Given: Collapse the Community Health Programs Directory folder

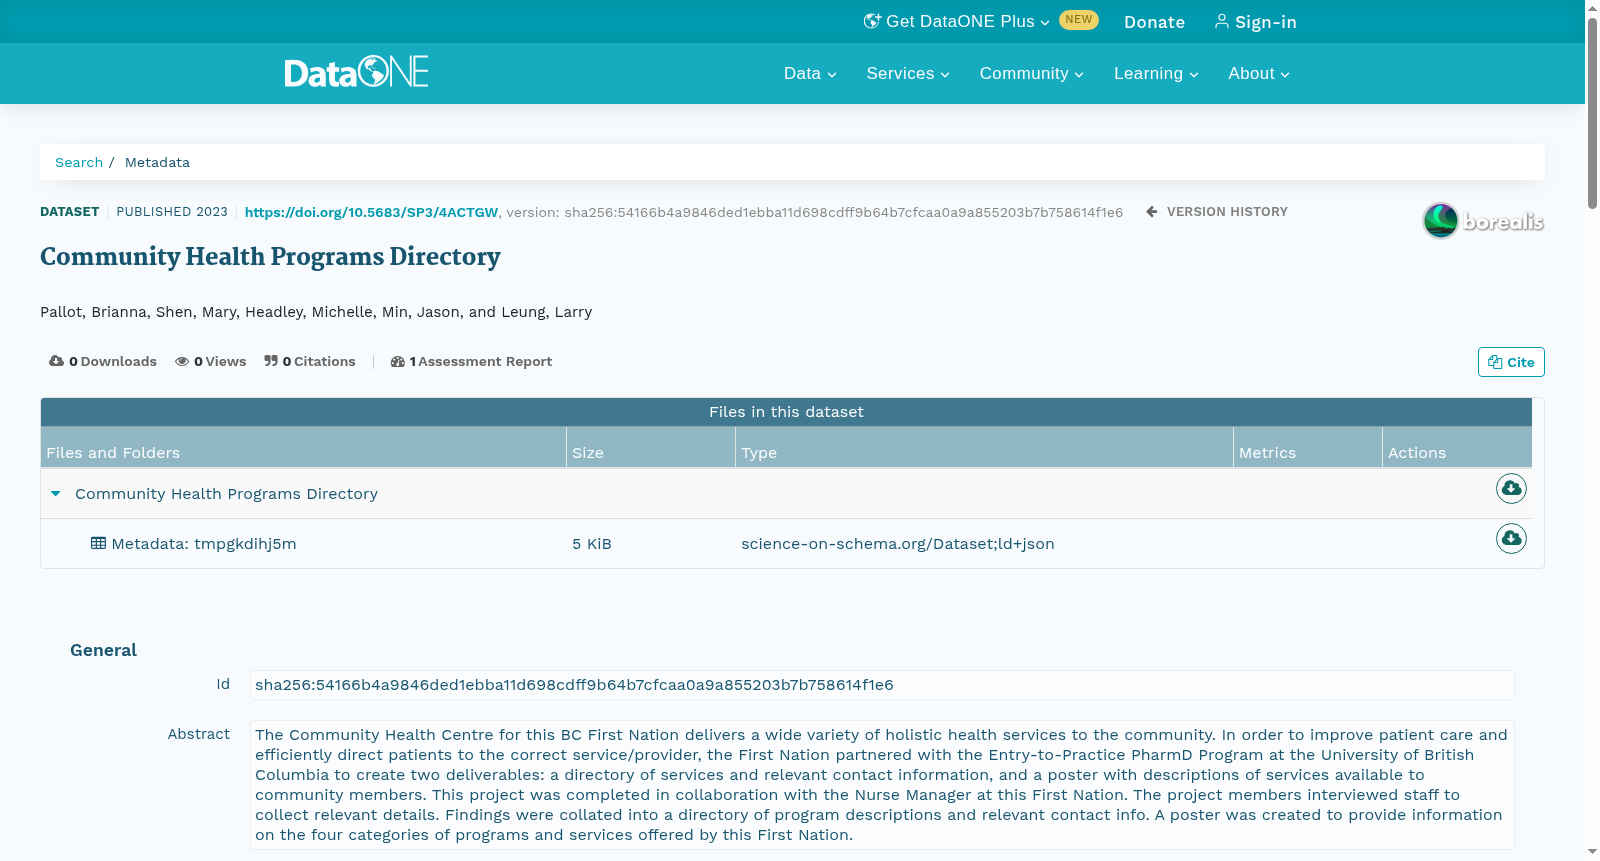Looking at the screenshot, I should [x=56, y=493].
